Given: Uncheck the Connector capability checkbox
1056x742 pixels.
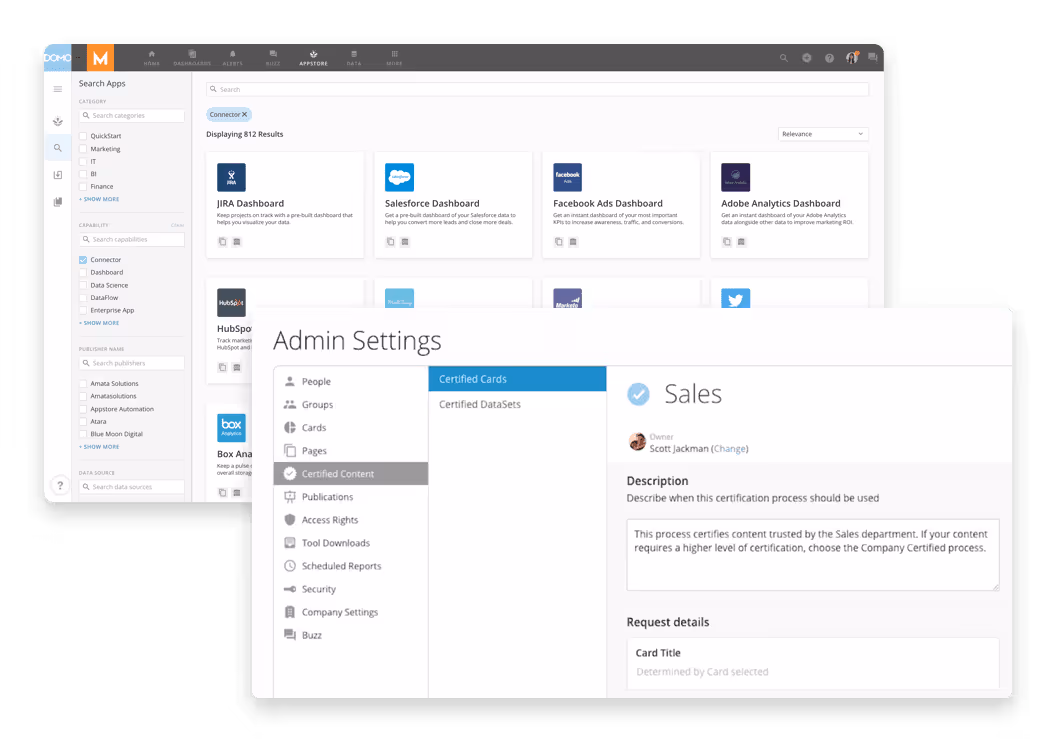Looking at the screenshot, I should 83,260.
